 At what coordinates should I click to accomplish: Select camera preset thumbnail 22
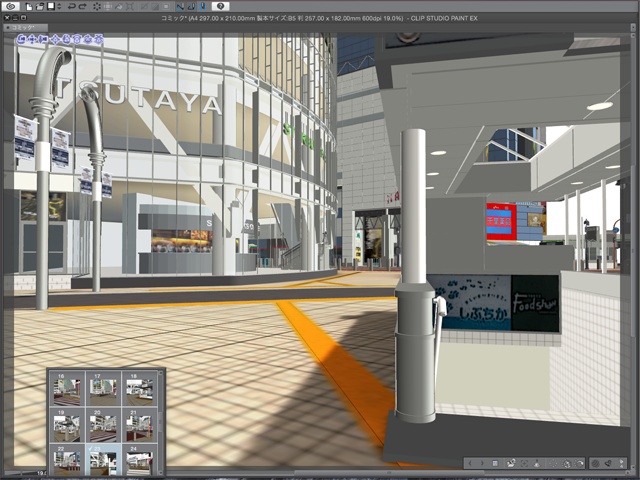click(67, 460)
